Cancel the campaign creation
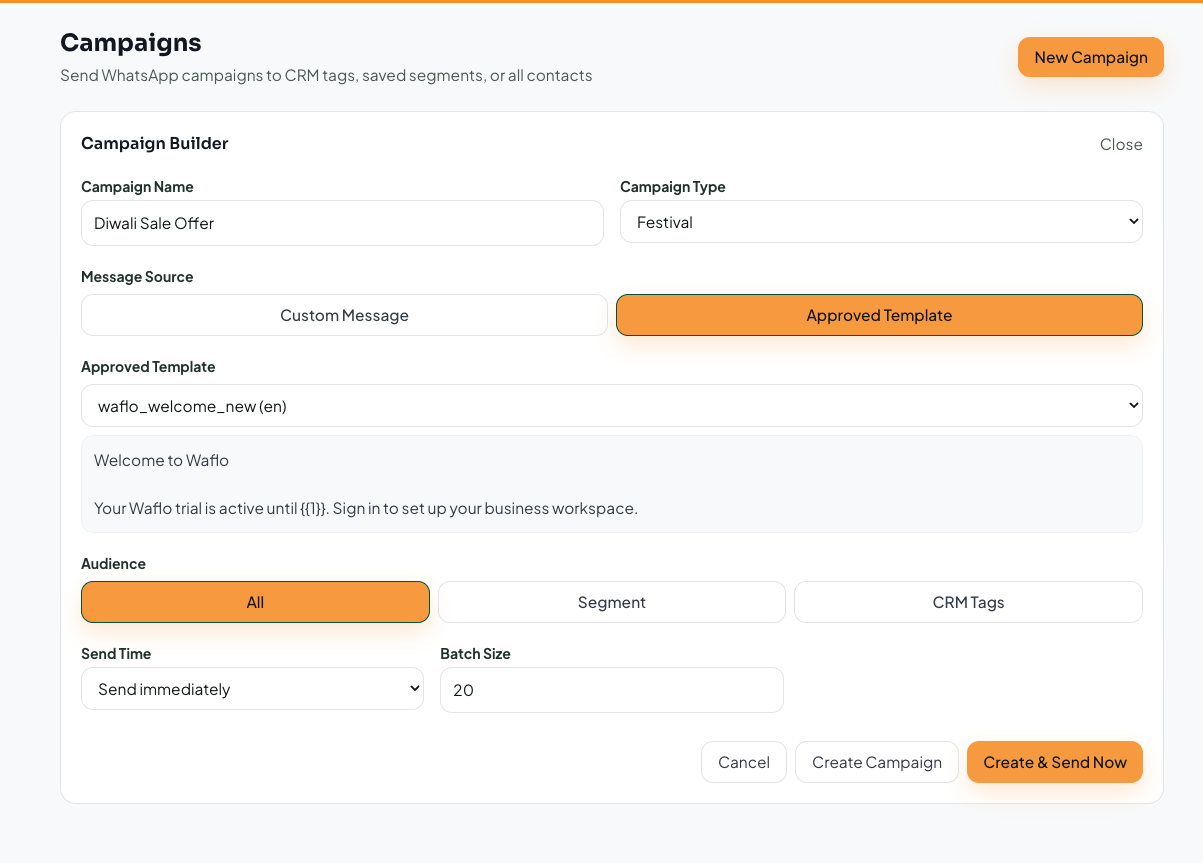Image resolution: width=1203 pixels, height=863 pixels. tap(744, 762)
